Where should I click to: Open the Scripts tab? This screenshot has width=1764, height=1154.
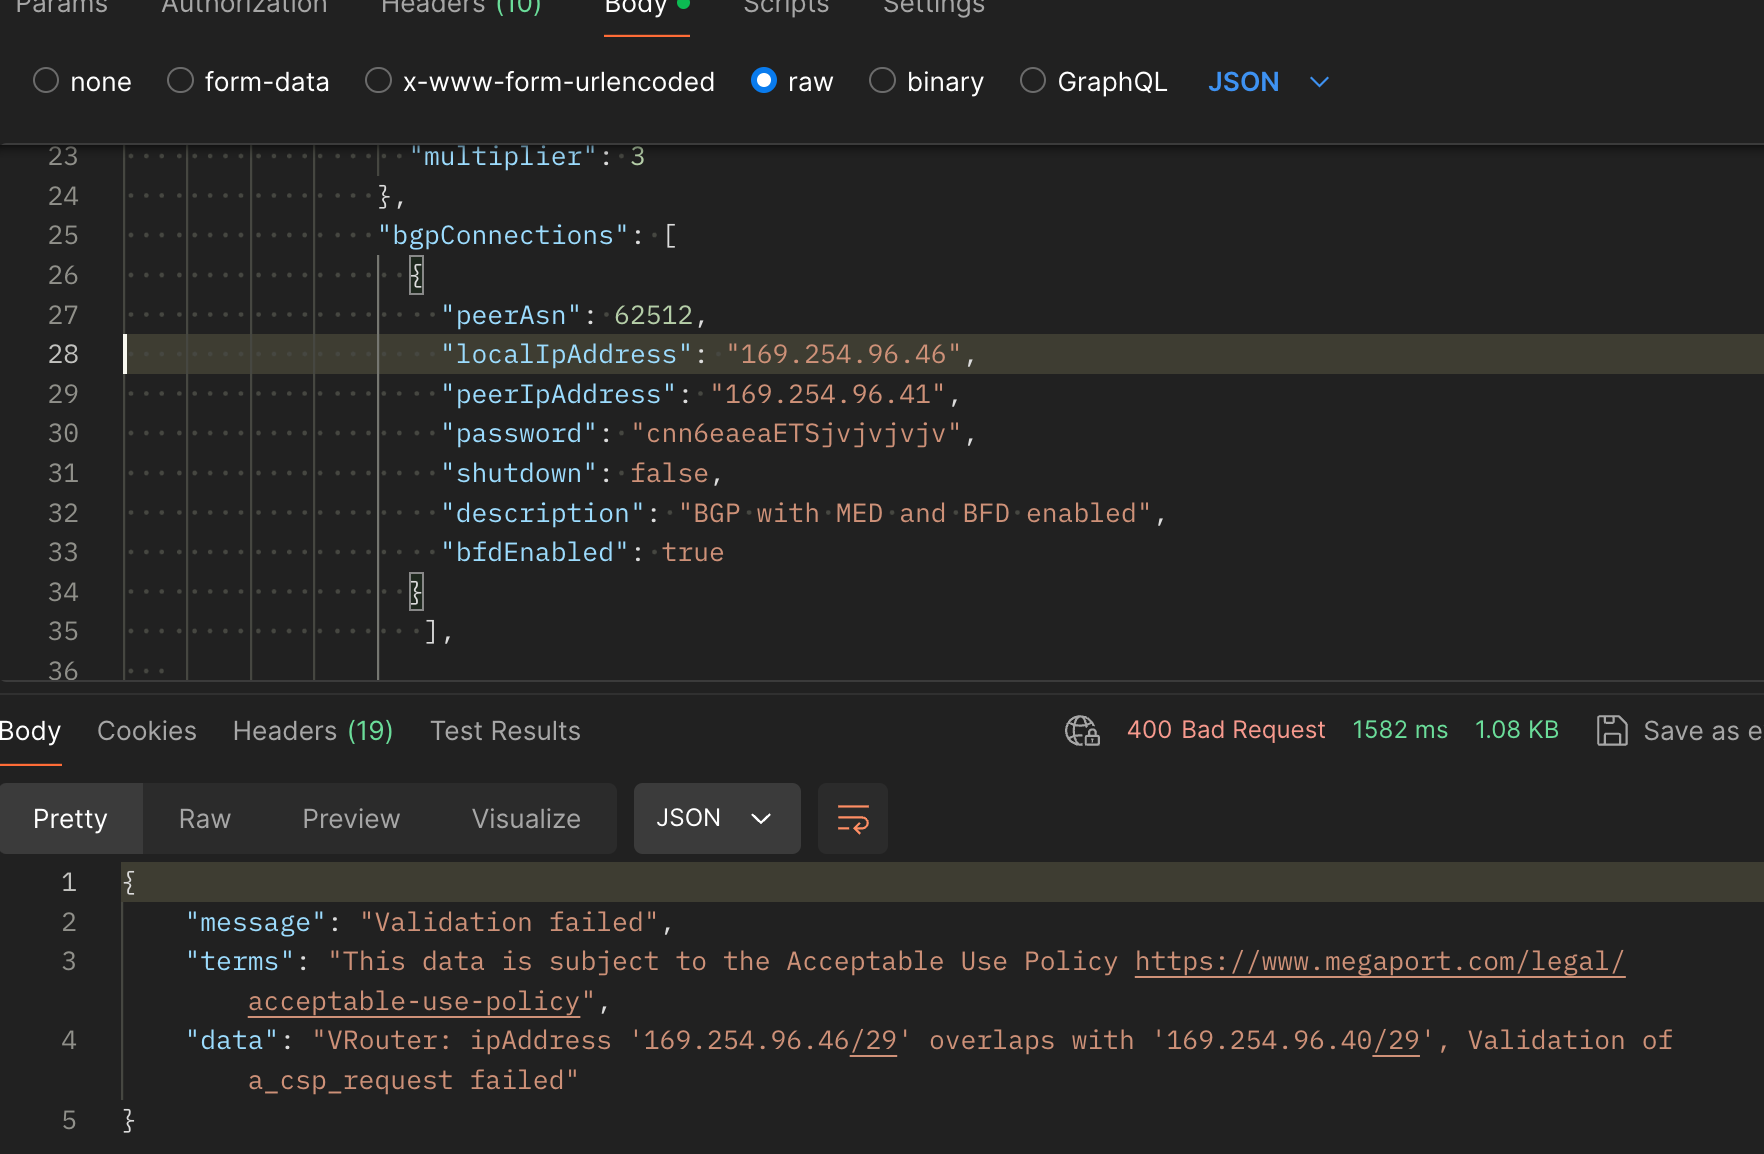click(x=786, y=7)
